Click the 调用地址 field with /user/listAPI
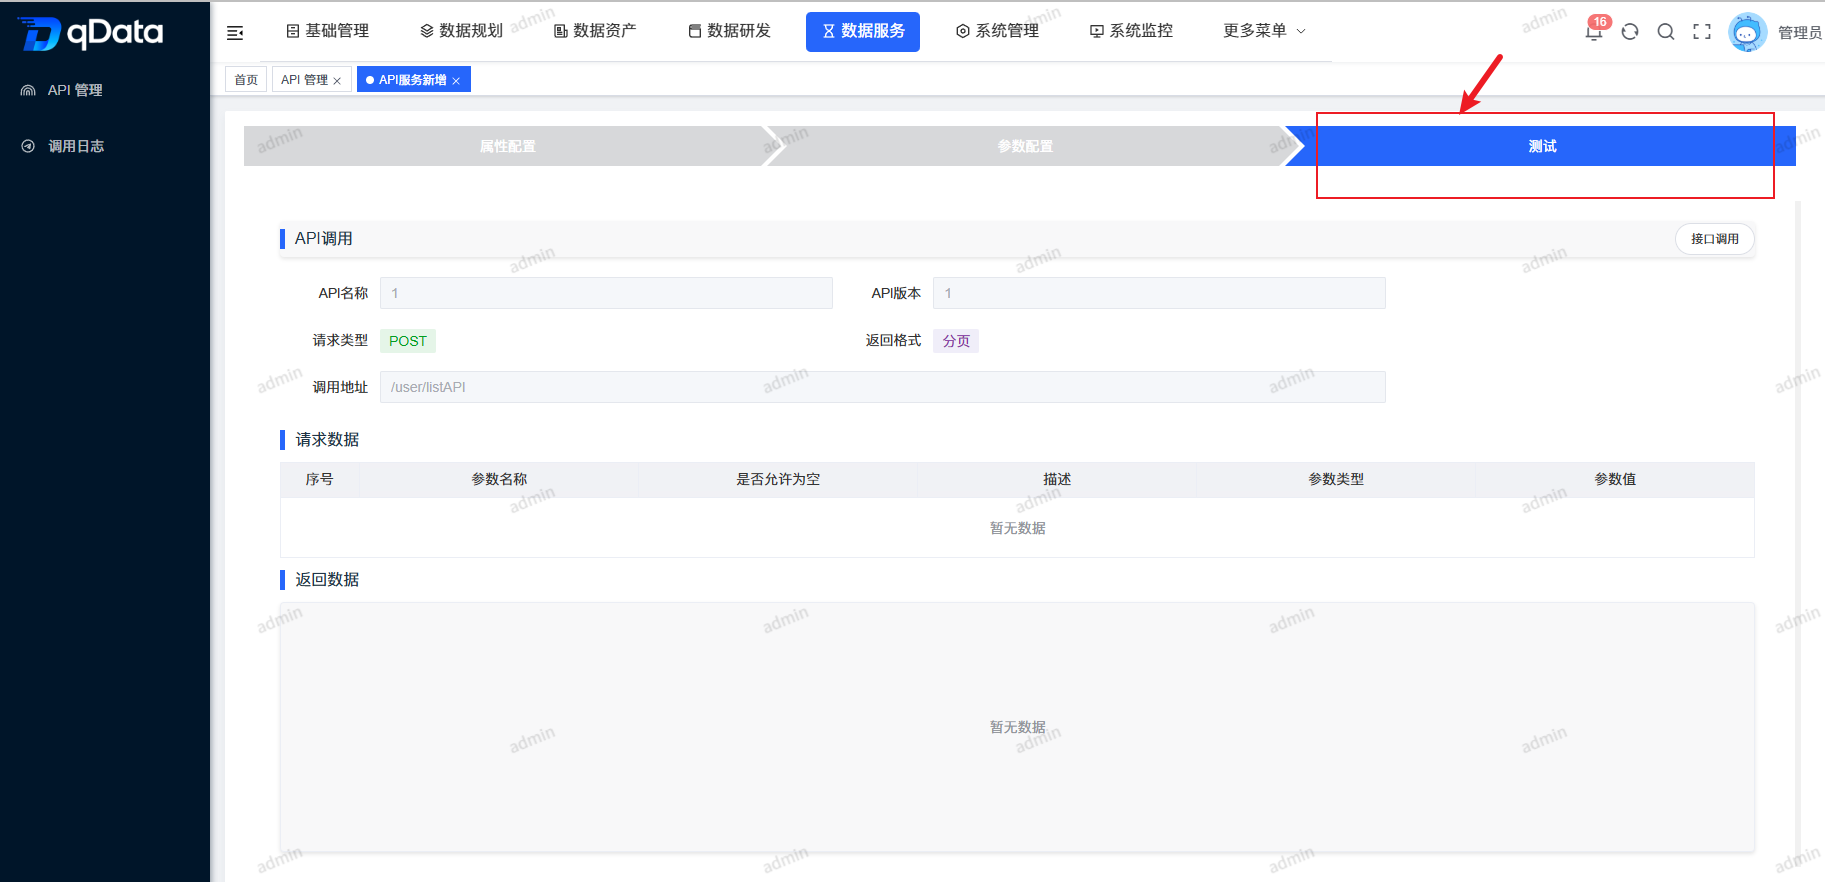The width and height of the screenshot is (1825, 882). (x=882, y=387)
